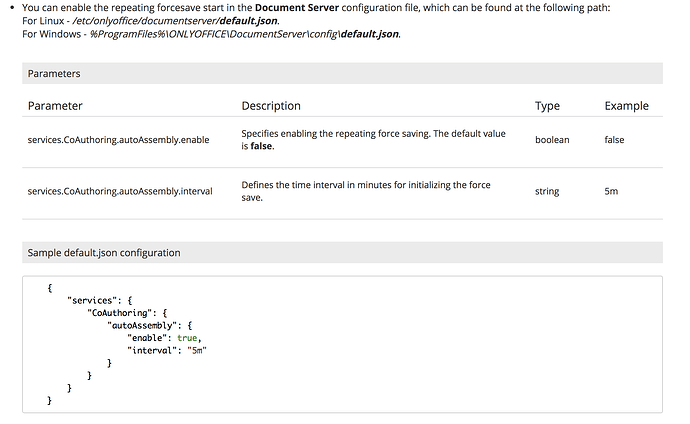Viewport: 690px width, 424px height.
Task: Click the "interval": "5m" line in the code
Action: (x=172, y=350)
